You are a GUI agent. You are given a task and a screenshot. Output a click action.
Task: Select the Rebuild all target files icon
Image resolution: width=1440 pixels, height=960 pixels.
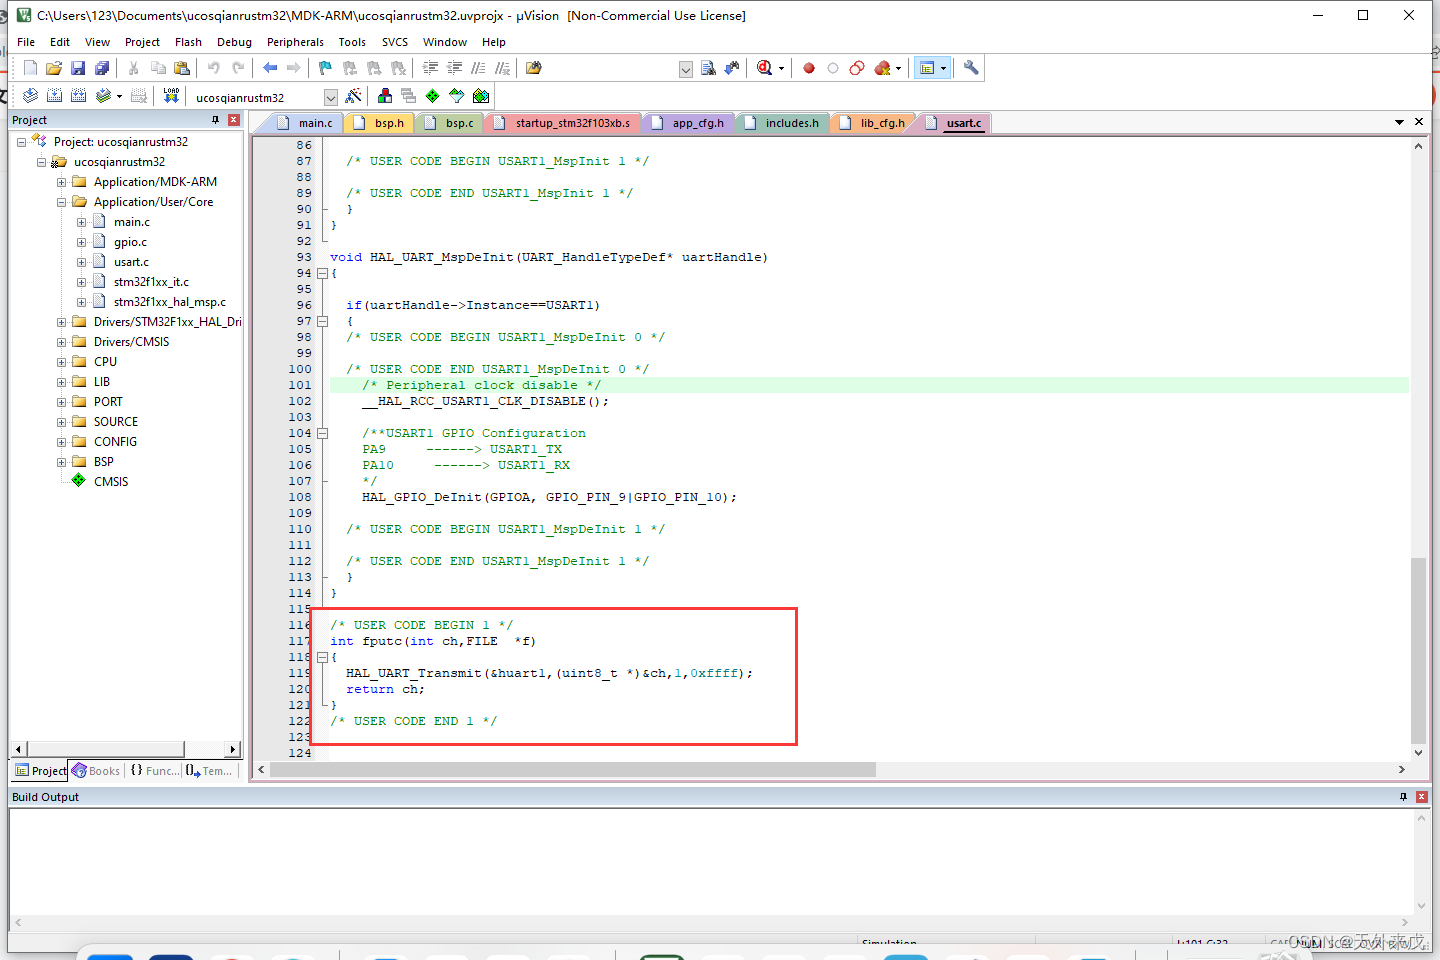coord(78,96)
